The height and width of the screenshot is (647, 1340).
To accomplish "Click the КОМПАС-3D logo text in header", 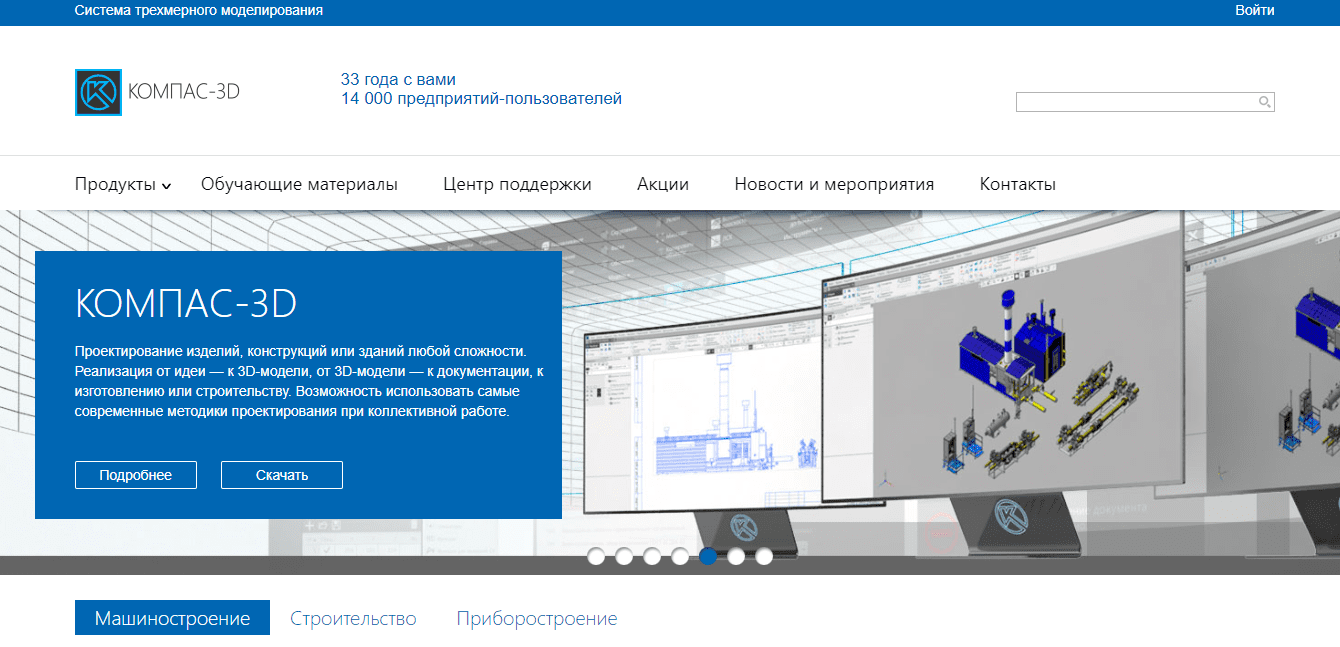I will 184,92.
